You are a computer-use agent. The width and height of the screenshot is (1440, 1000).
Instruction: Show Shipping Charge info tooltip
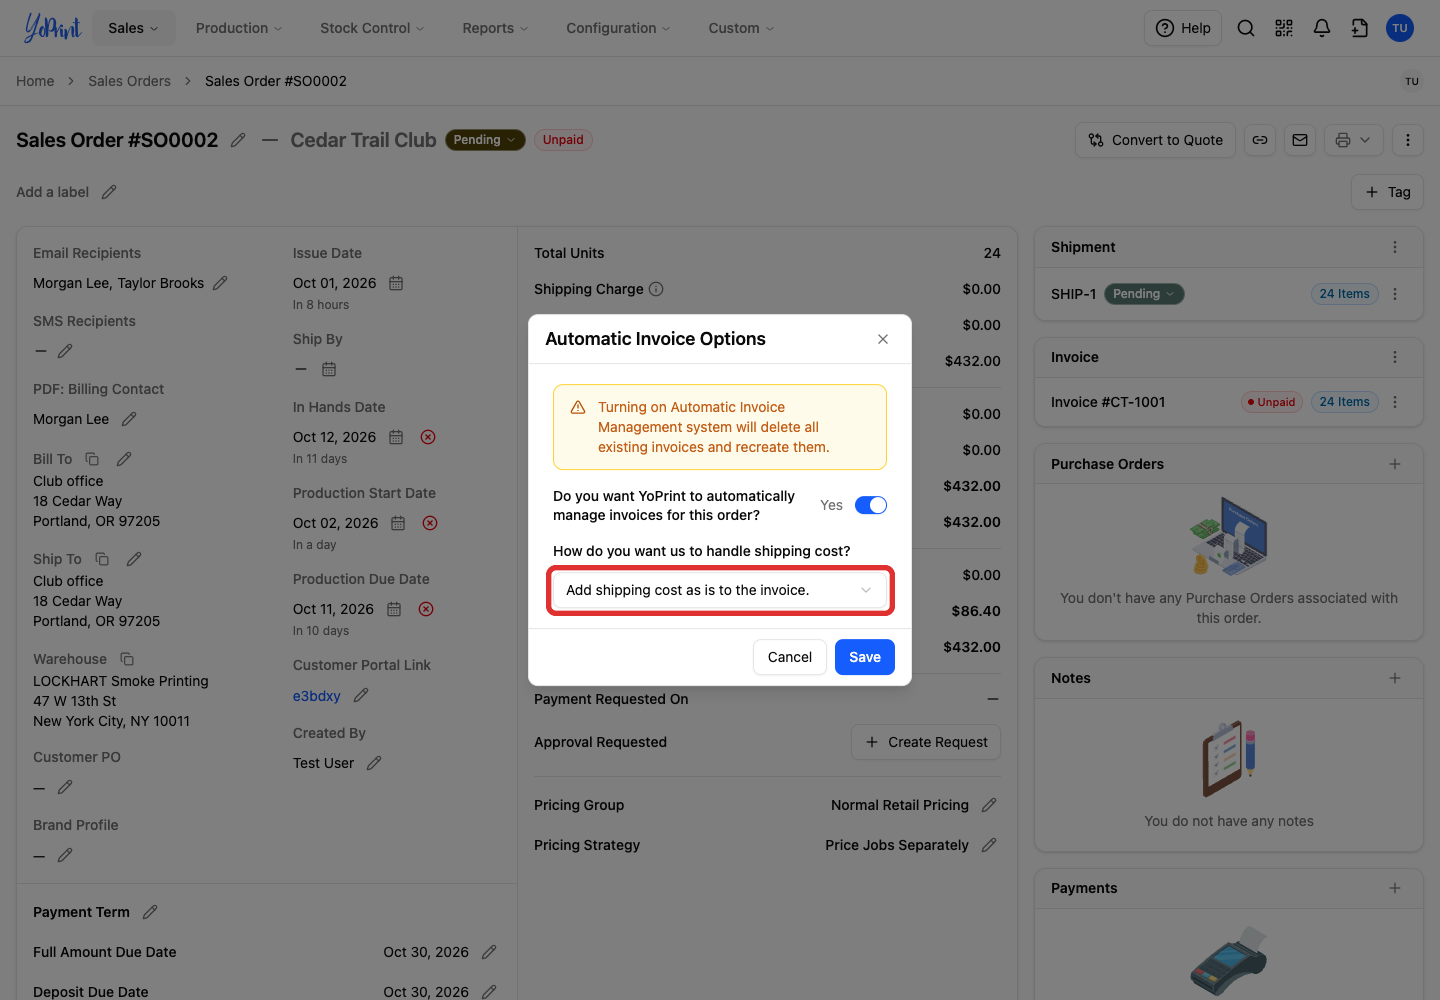656,289
